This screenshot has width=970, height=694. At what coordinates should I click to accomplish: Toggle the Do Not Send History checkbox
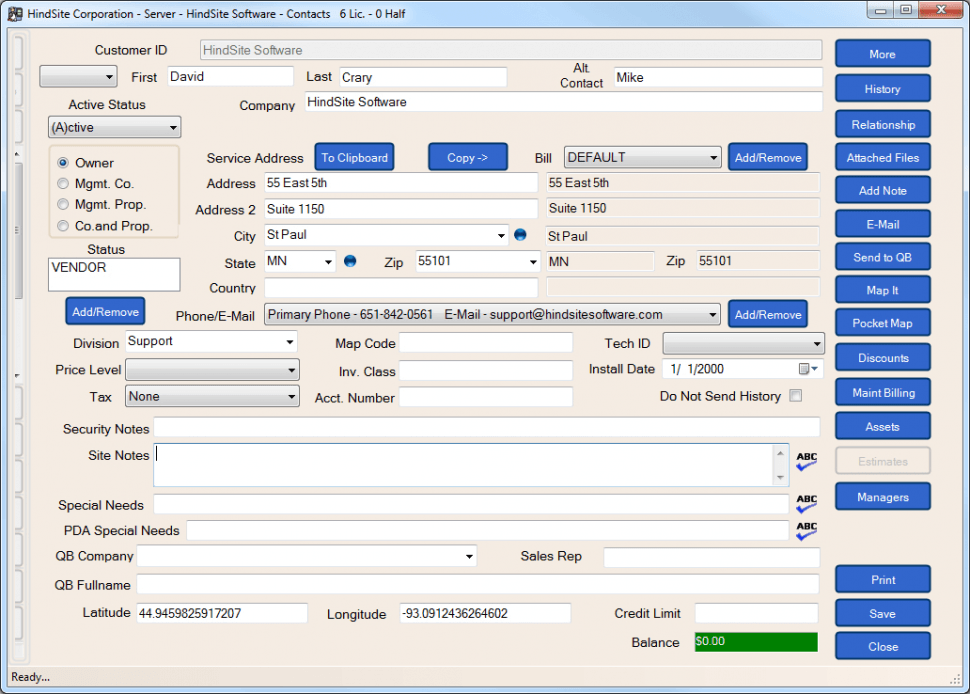(796, 396)
